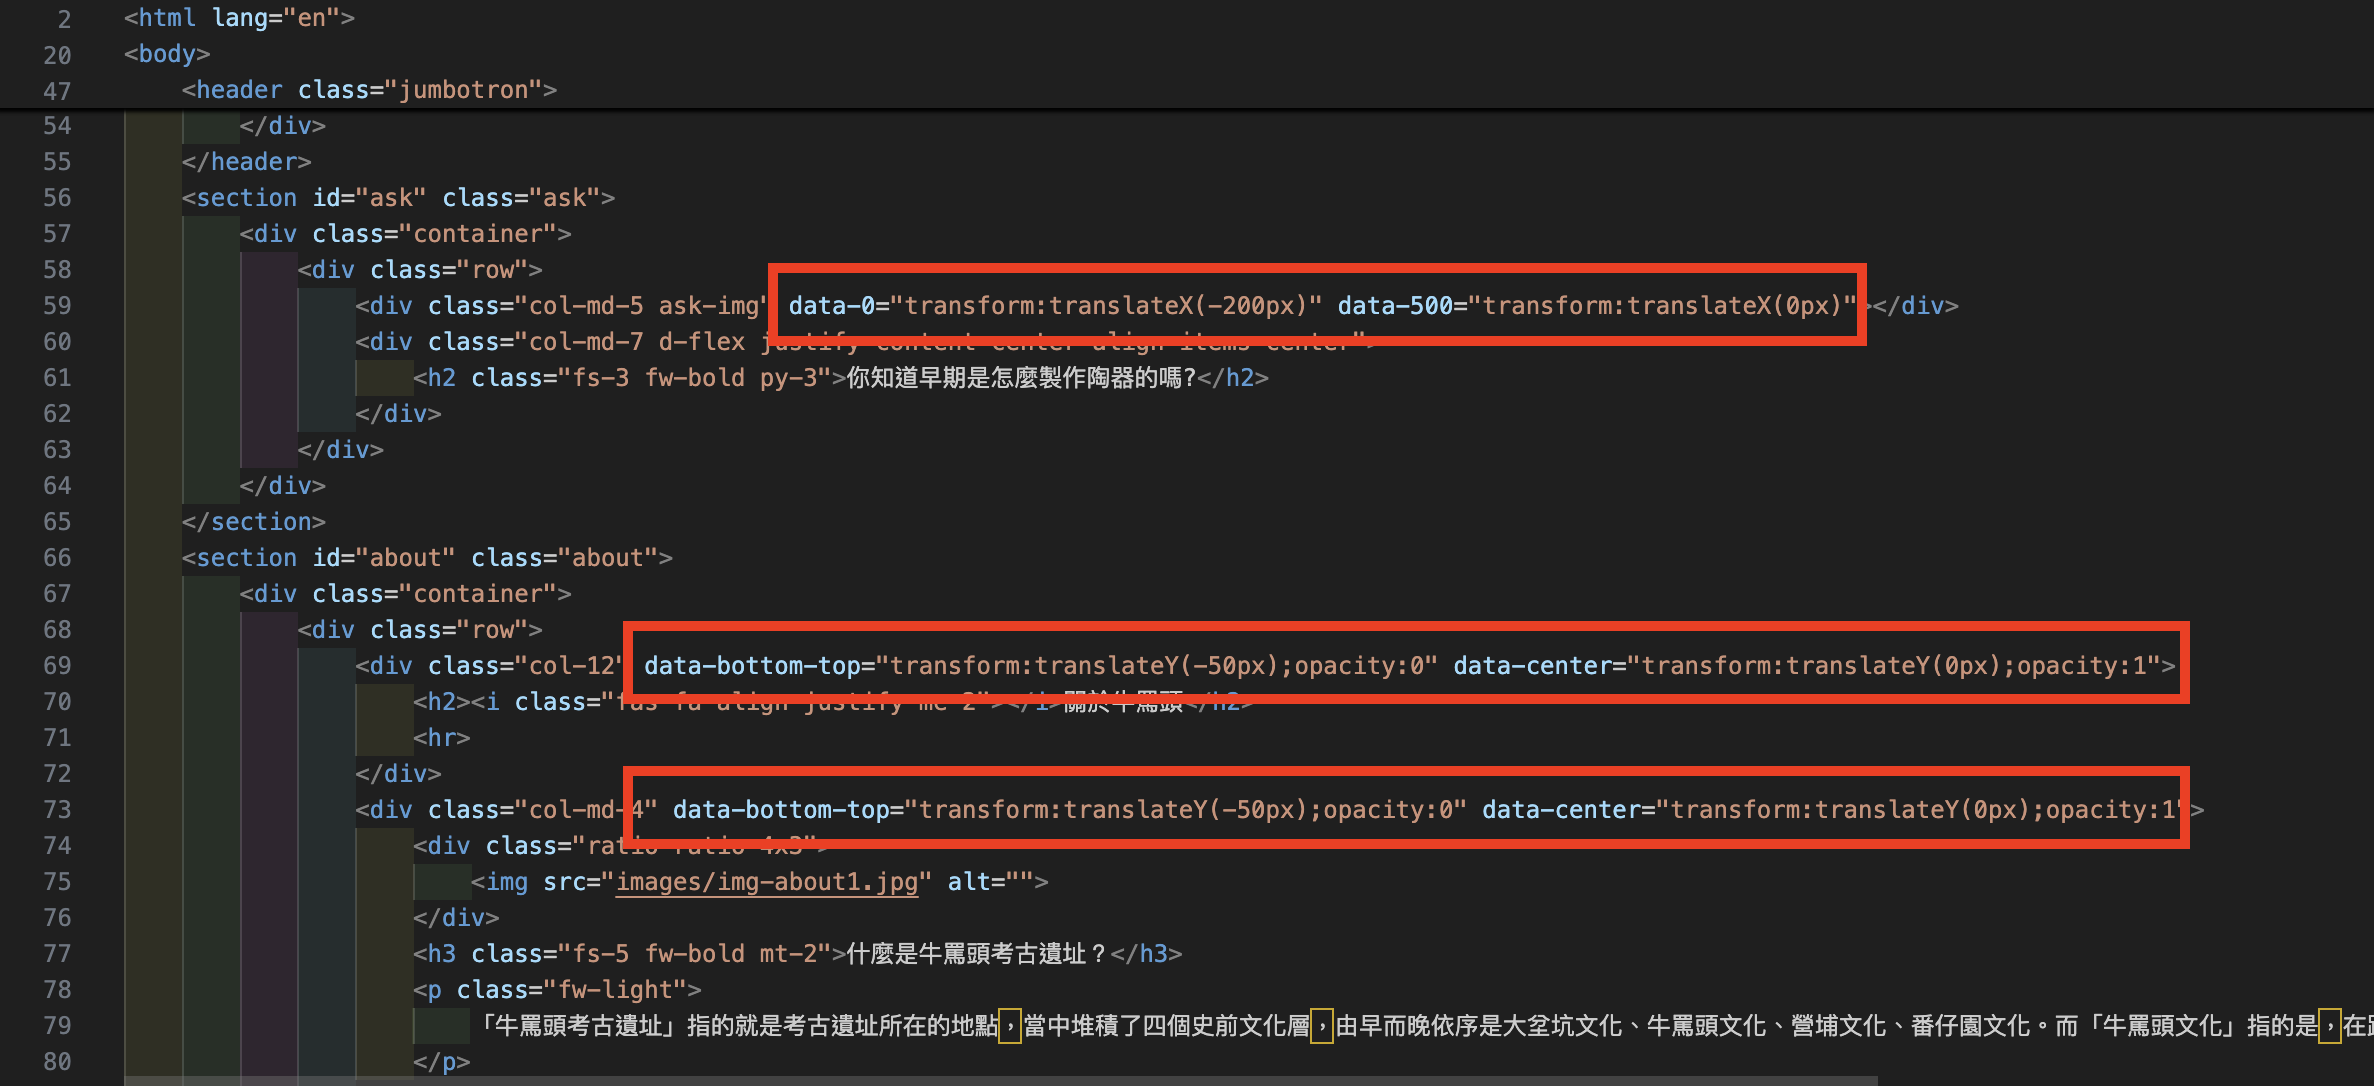This screenshot has height=1086, width=2374.
Task: Click data-bottom-top attribute on line 73
Action: (1069, 809)
